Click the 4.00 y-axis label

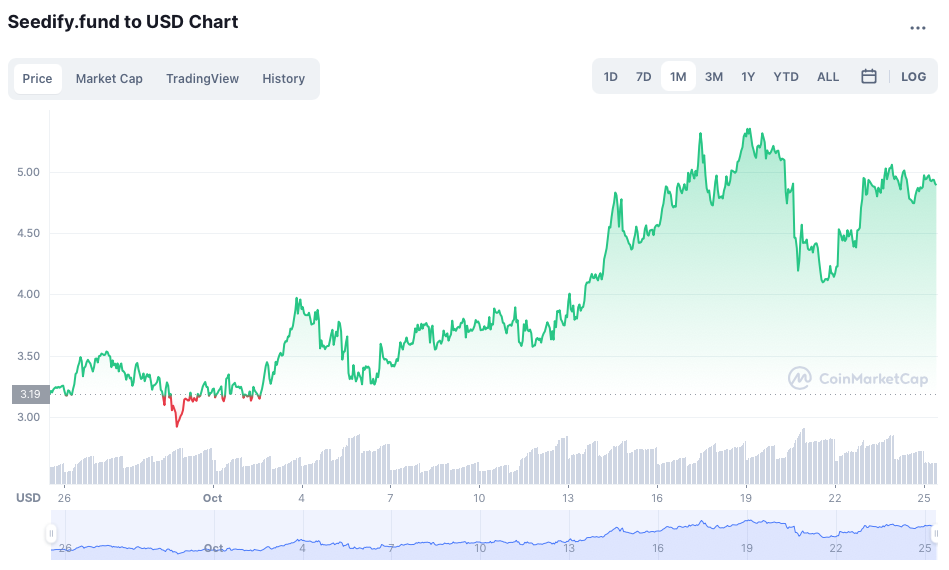(28, 294)
